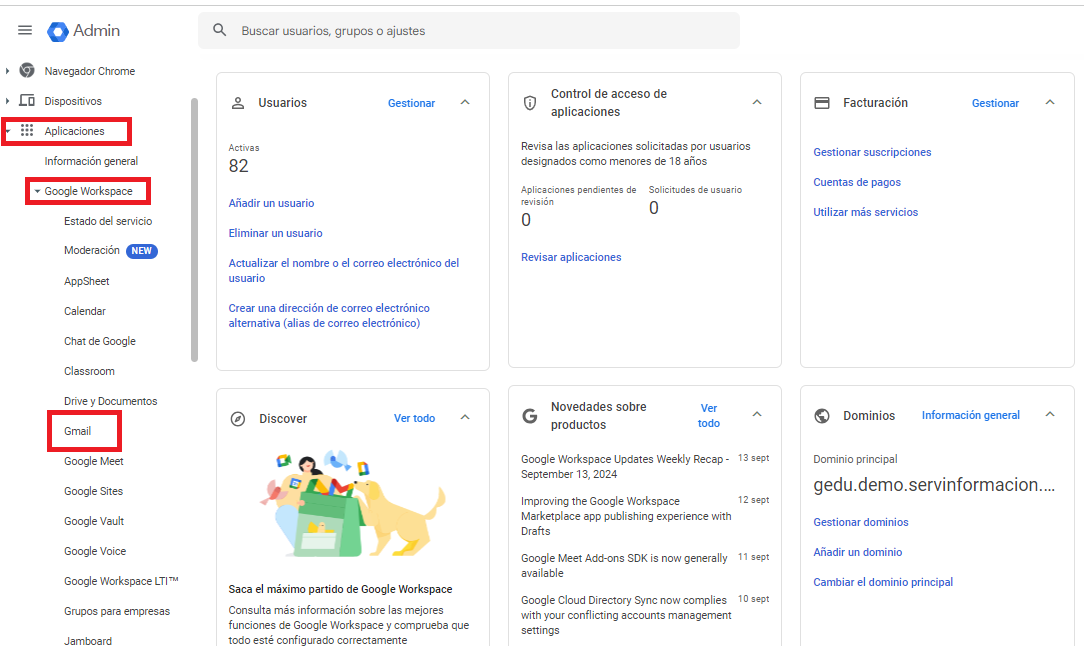Open Google Vault settings
Image resolution: width=1084 pixels, height=646 pixels.
(94, 521)
